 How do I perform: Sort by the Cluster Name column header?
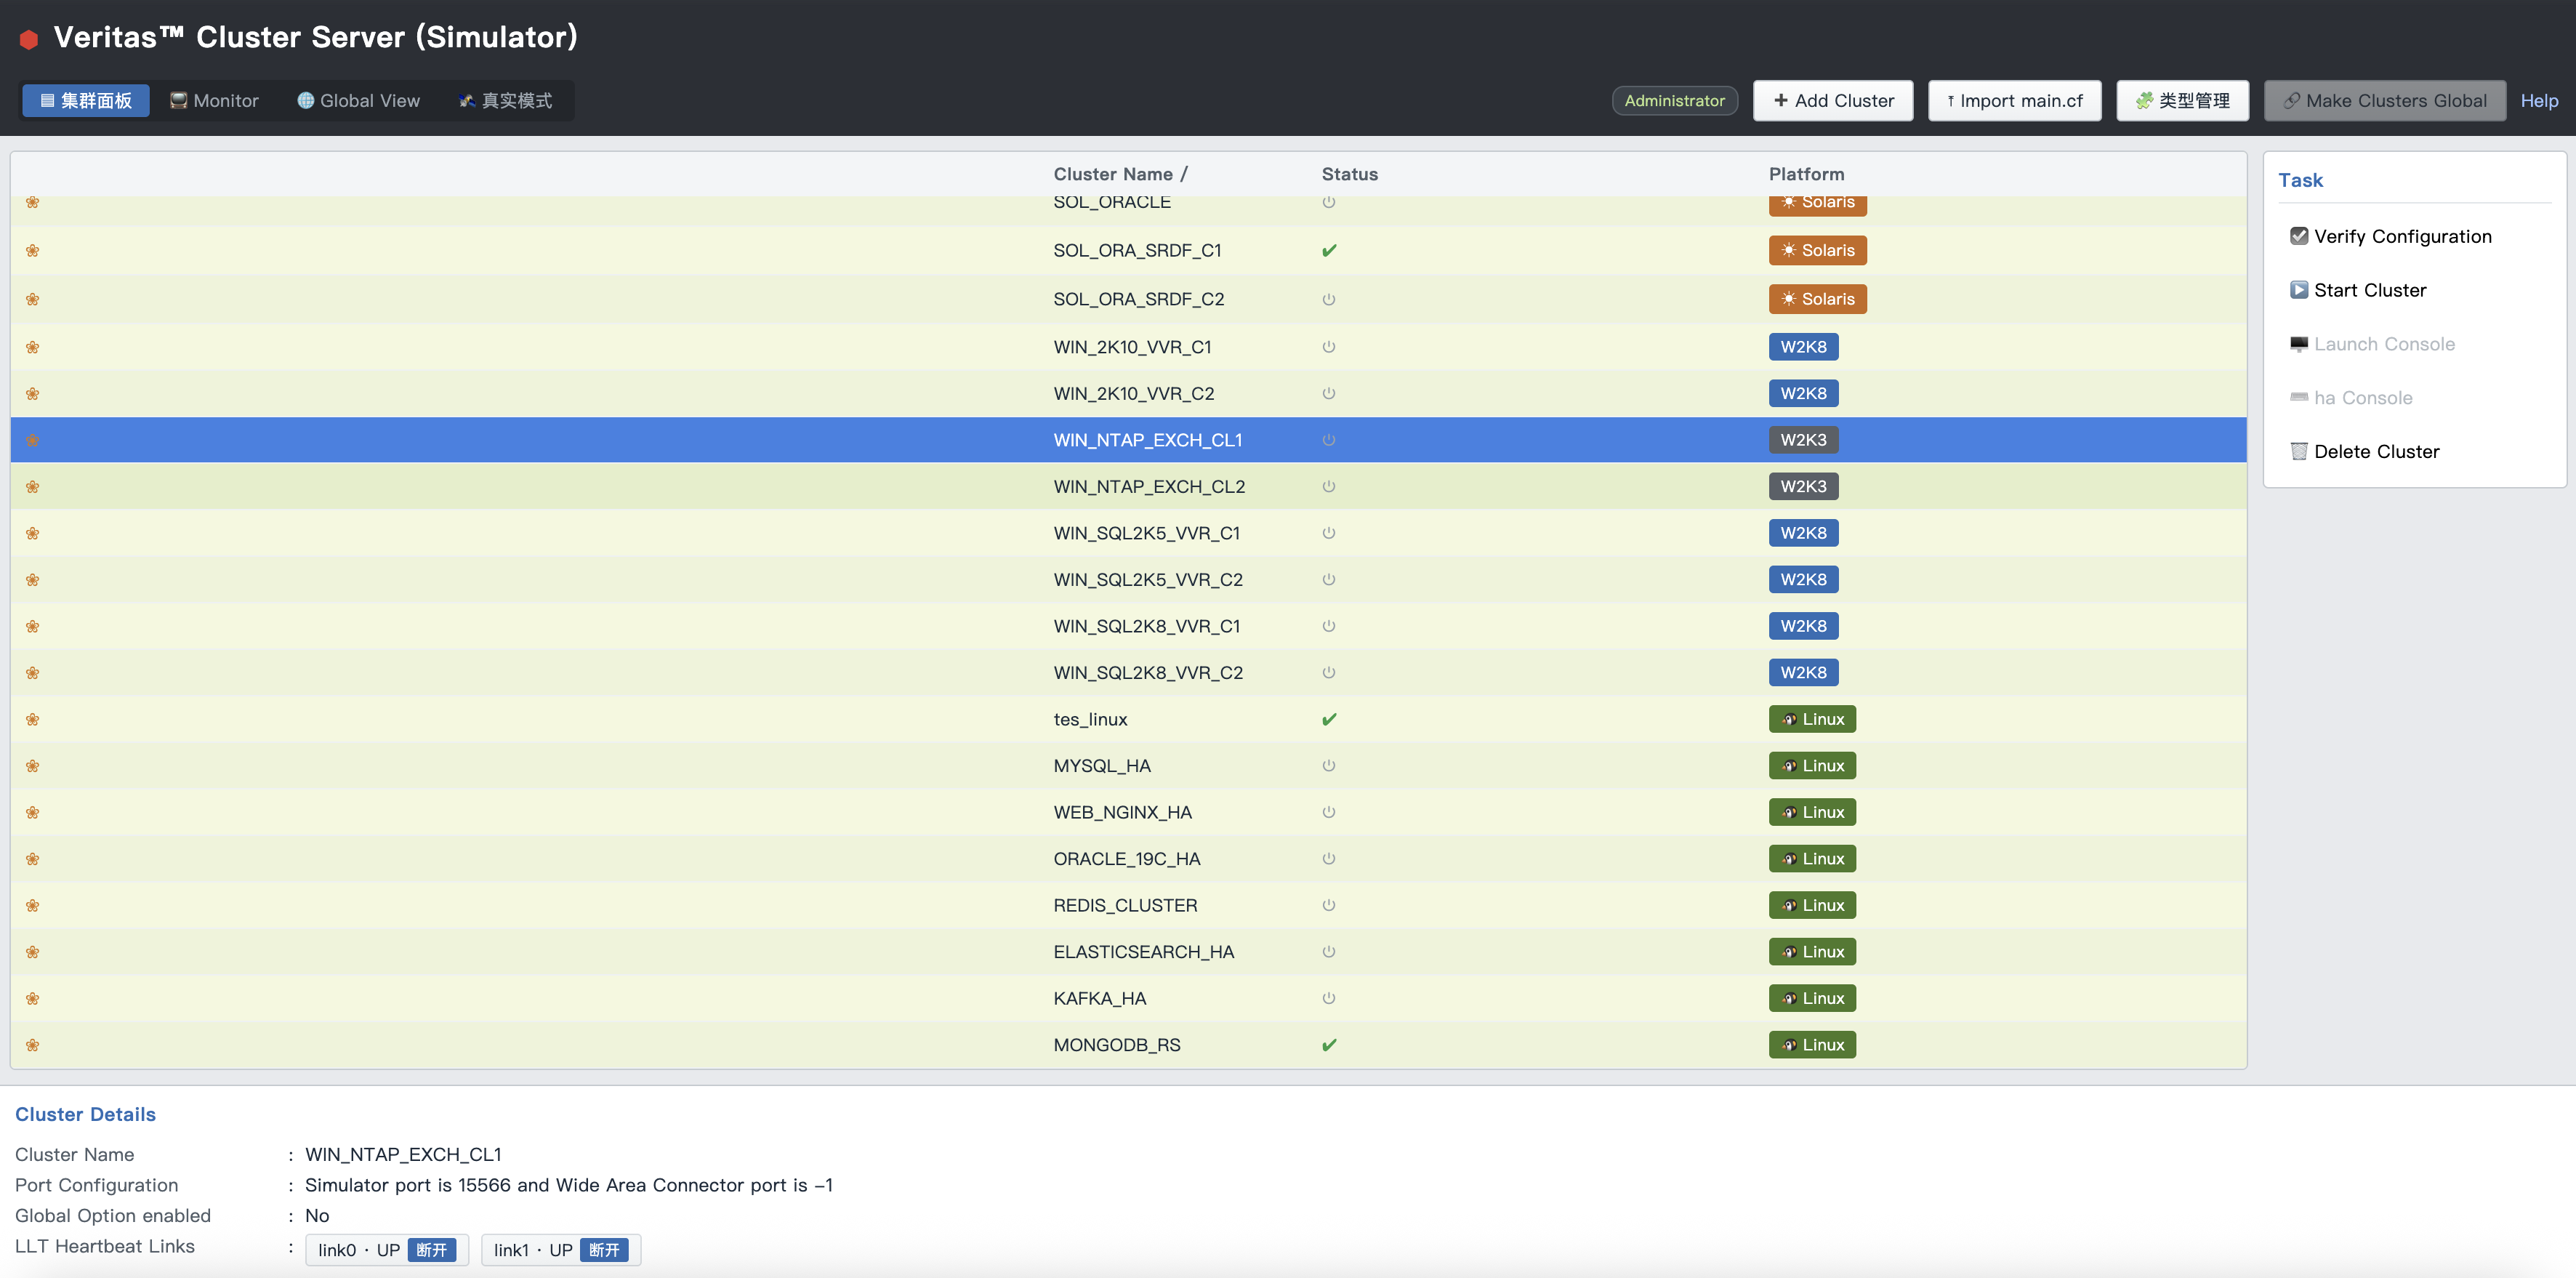point(1120,174)
